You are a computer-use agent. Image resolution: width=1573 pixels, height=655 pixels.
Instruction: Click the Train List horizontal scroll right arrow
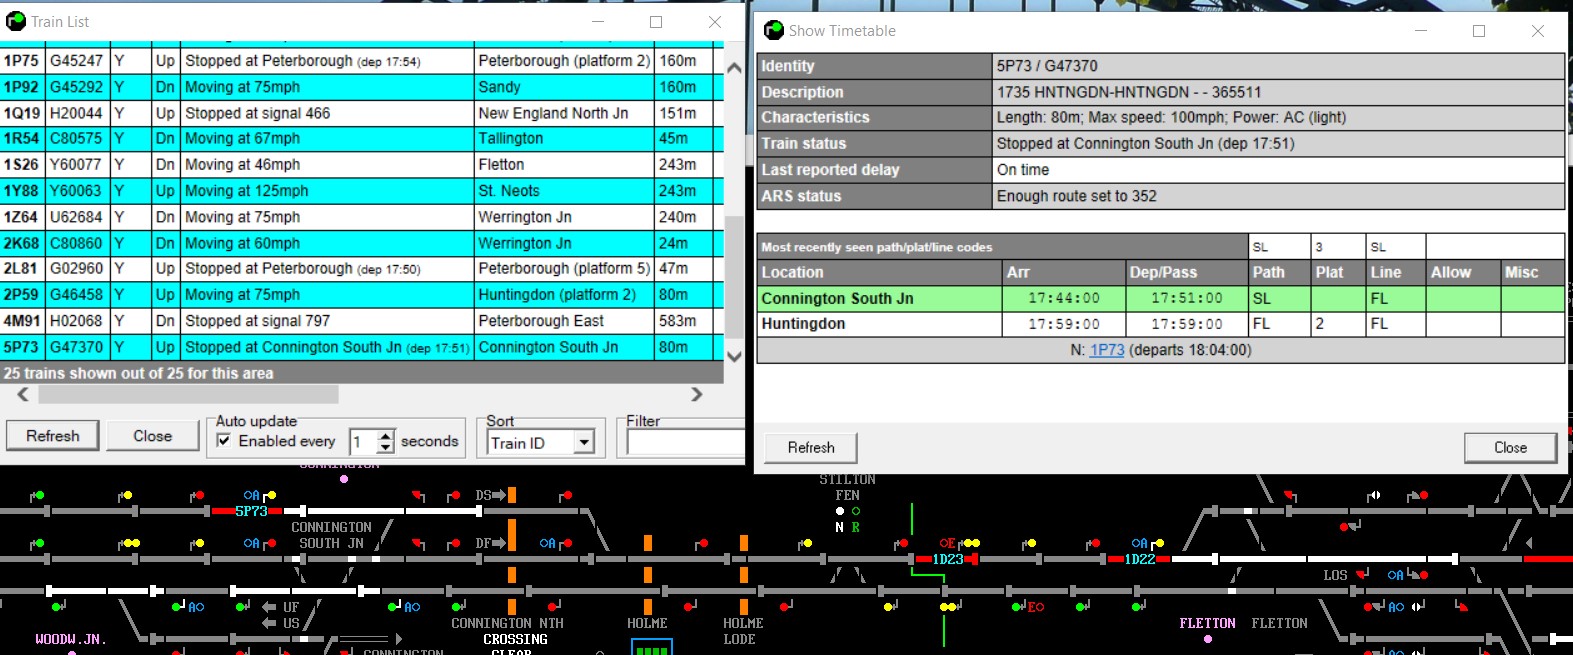697,395
